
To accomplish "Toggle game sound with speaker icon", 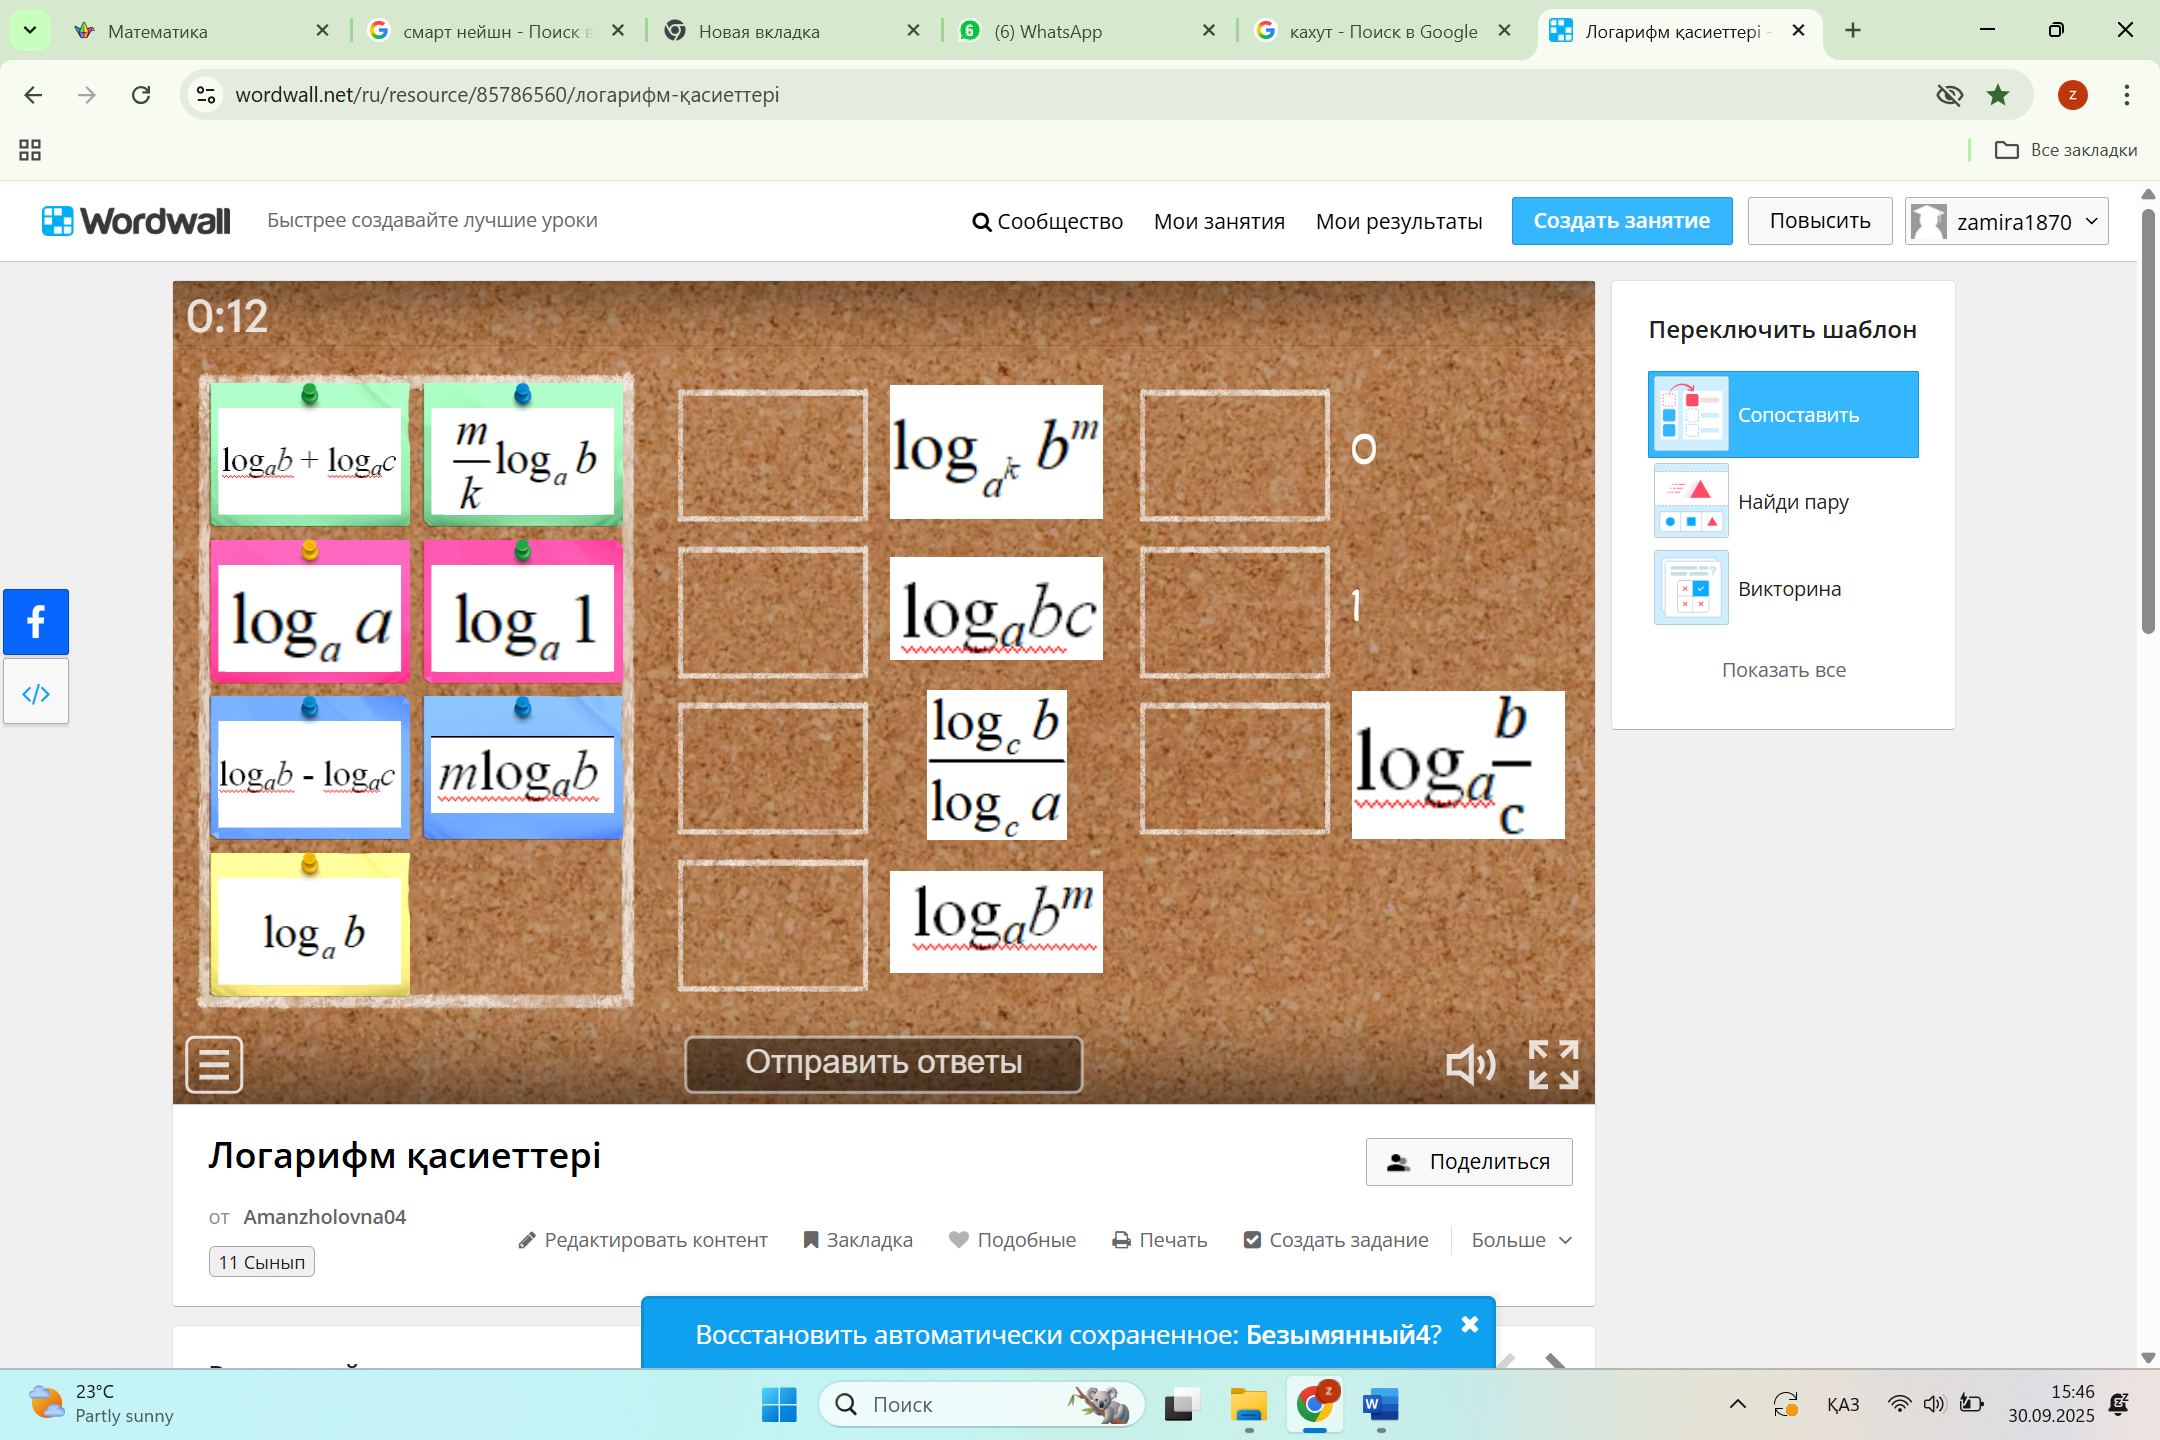I will (x=1470, y=1065).
